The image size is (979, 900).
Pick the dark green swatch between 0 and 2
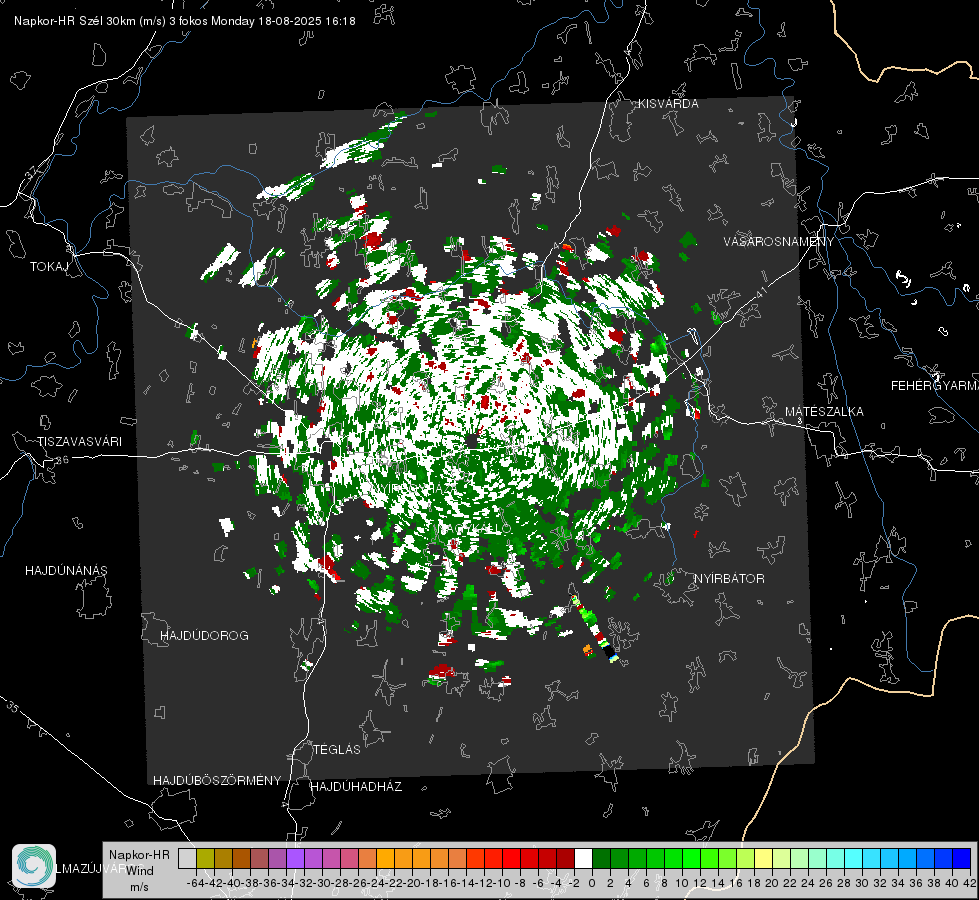tap(601, 859)
